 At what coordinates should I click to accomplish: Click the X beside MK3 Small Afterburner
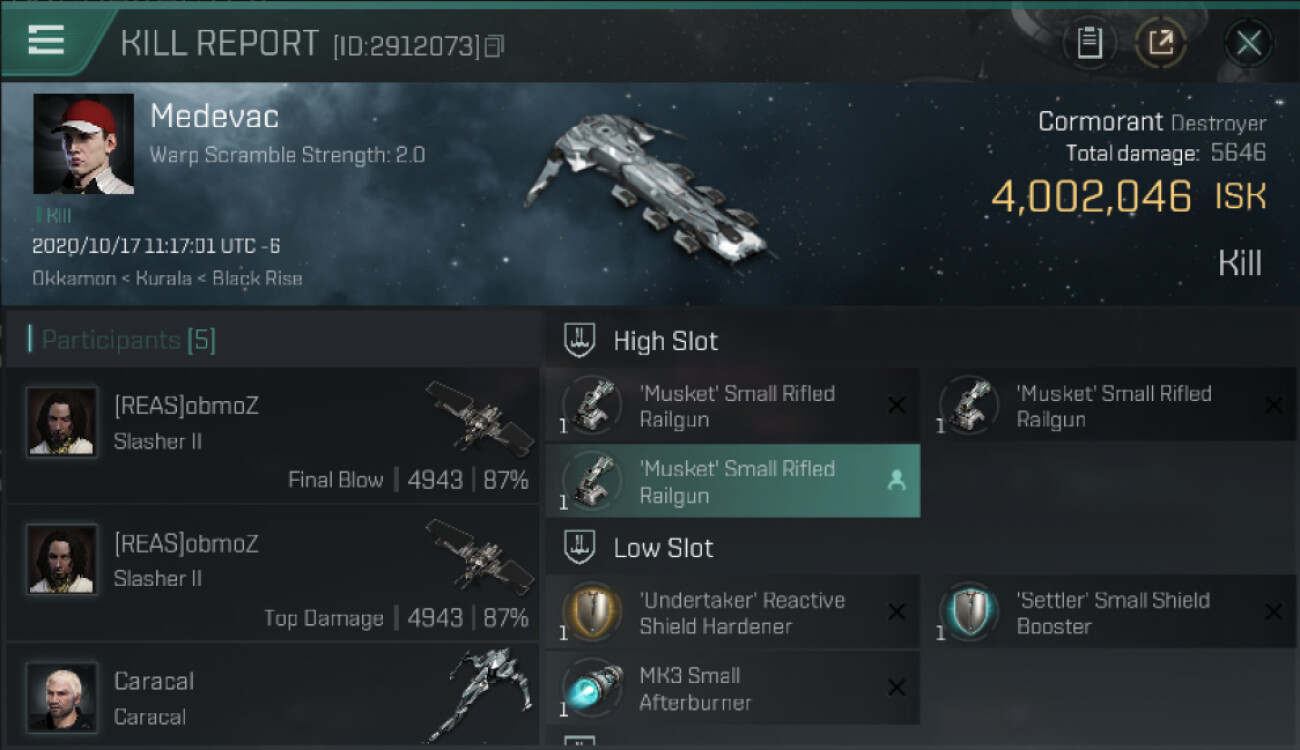tap(896, 687)
